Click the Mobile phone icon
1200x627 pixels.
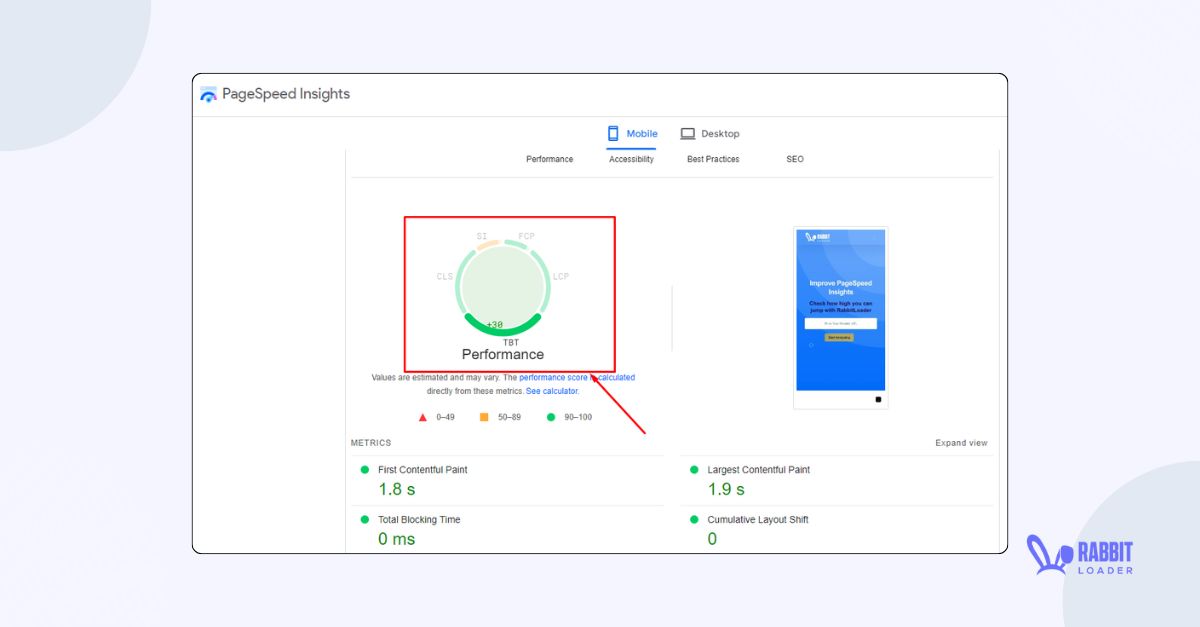(x=612, y=132)
